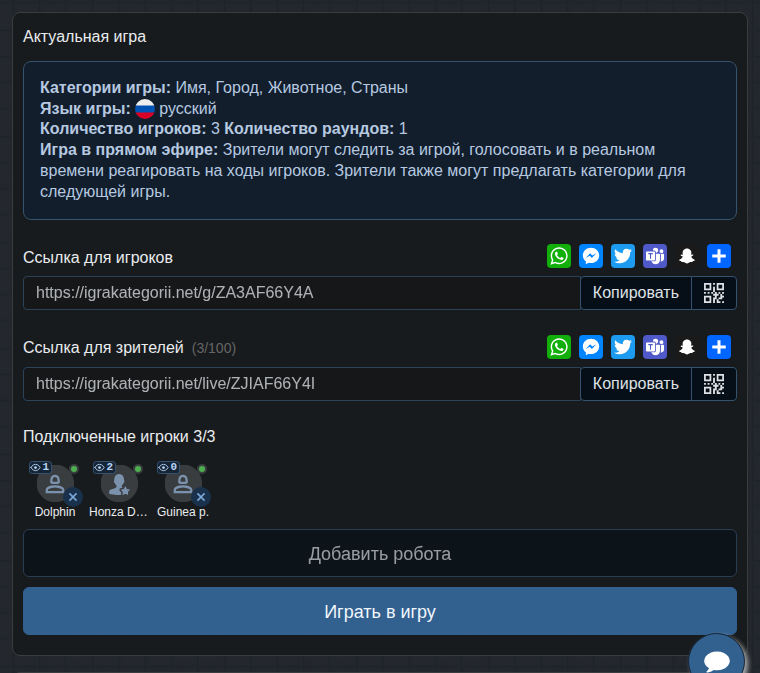
Task: Click Honza D's viewer count eye badge
Action: (104, 467)
